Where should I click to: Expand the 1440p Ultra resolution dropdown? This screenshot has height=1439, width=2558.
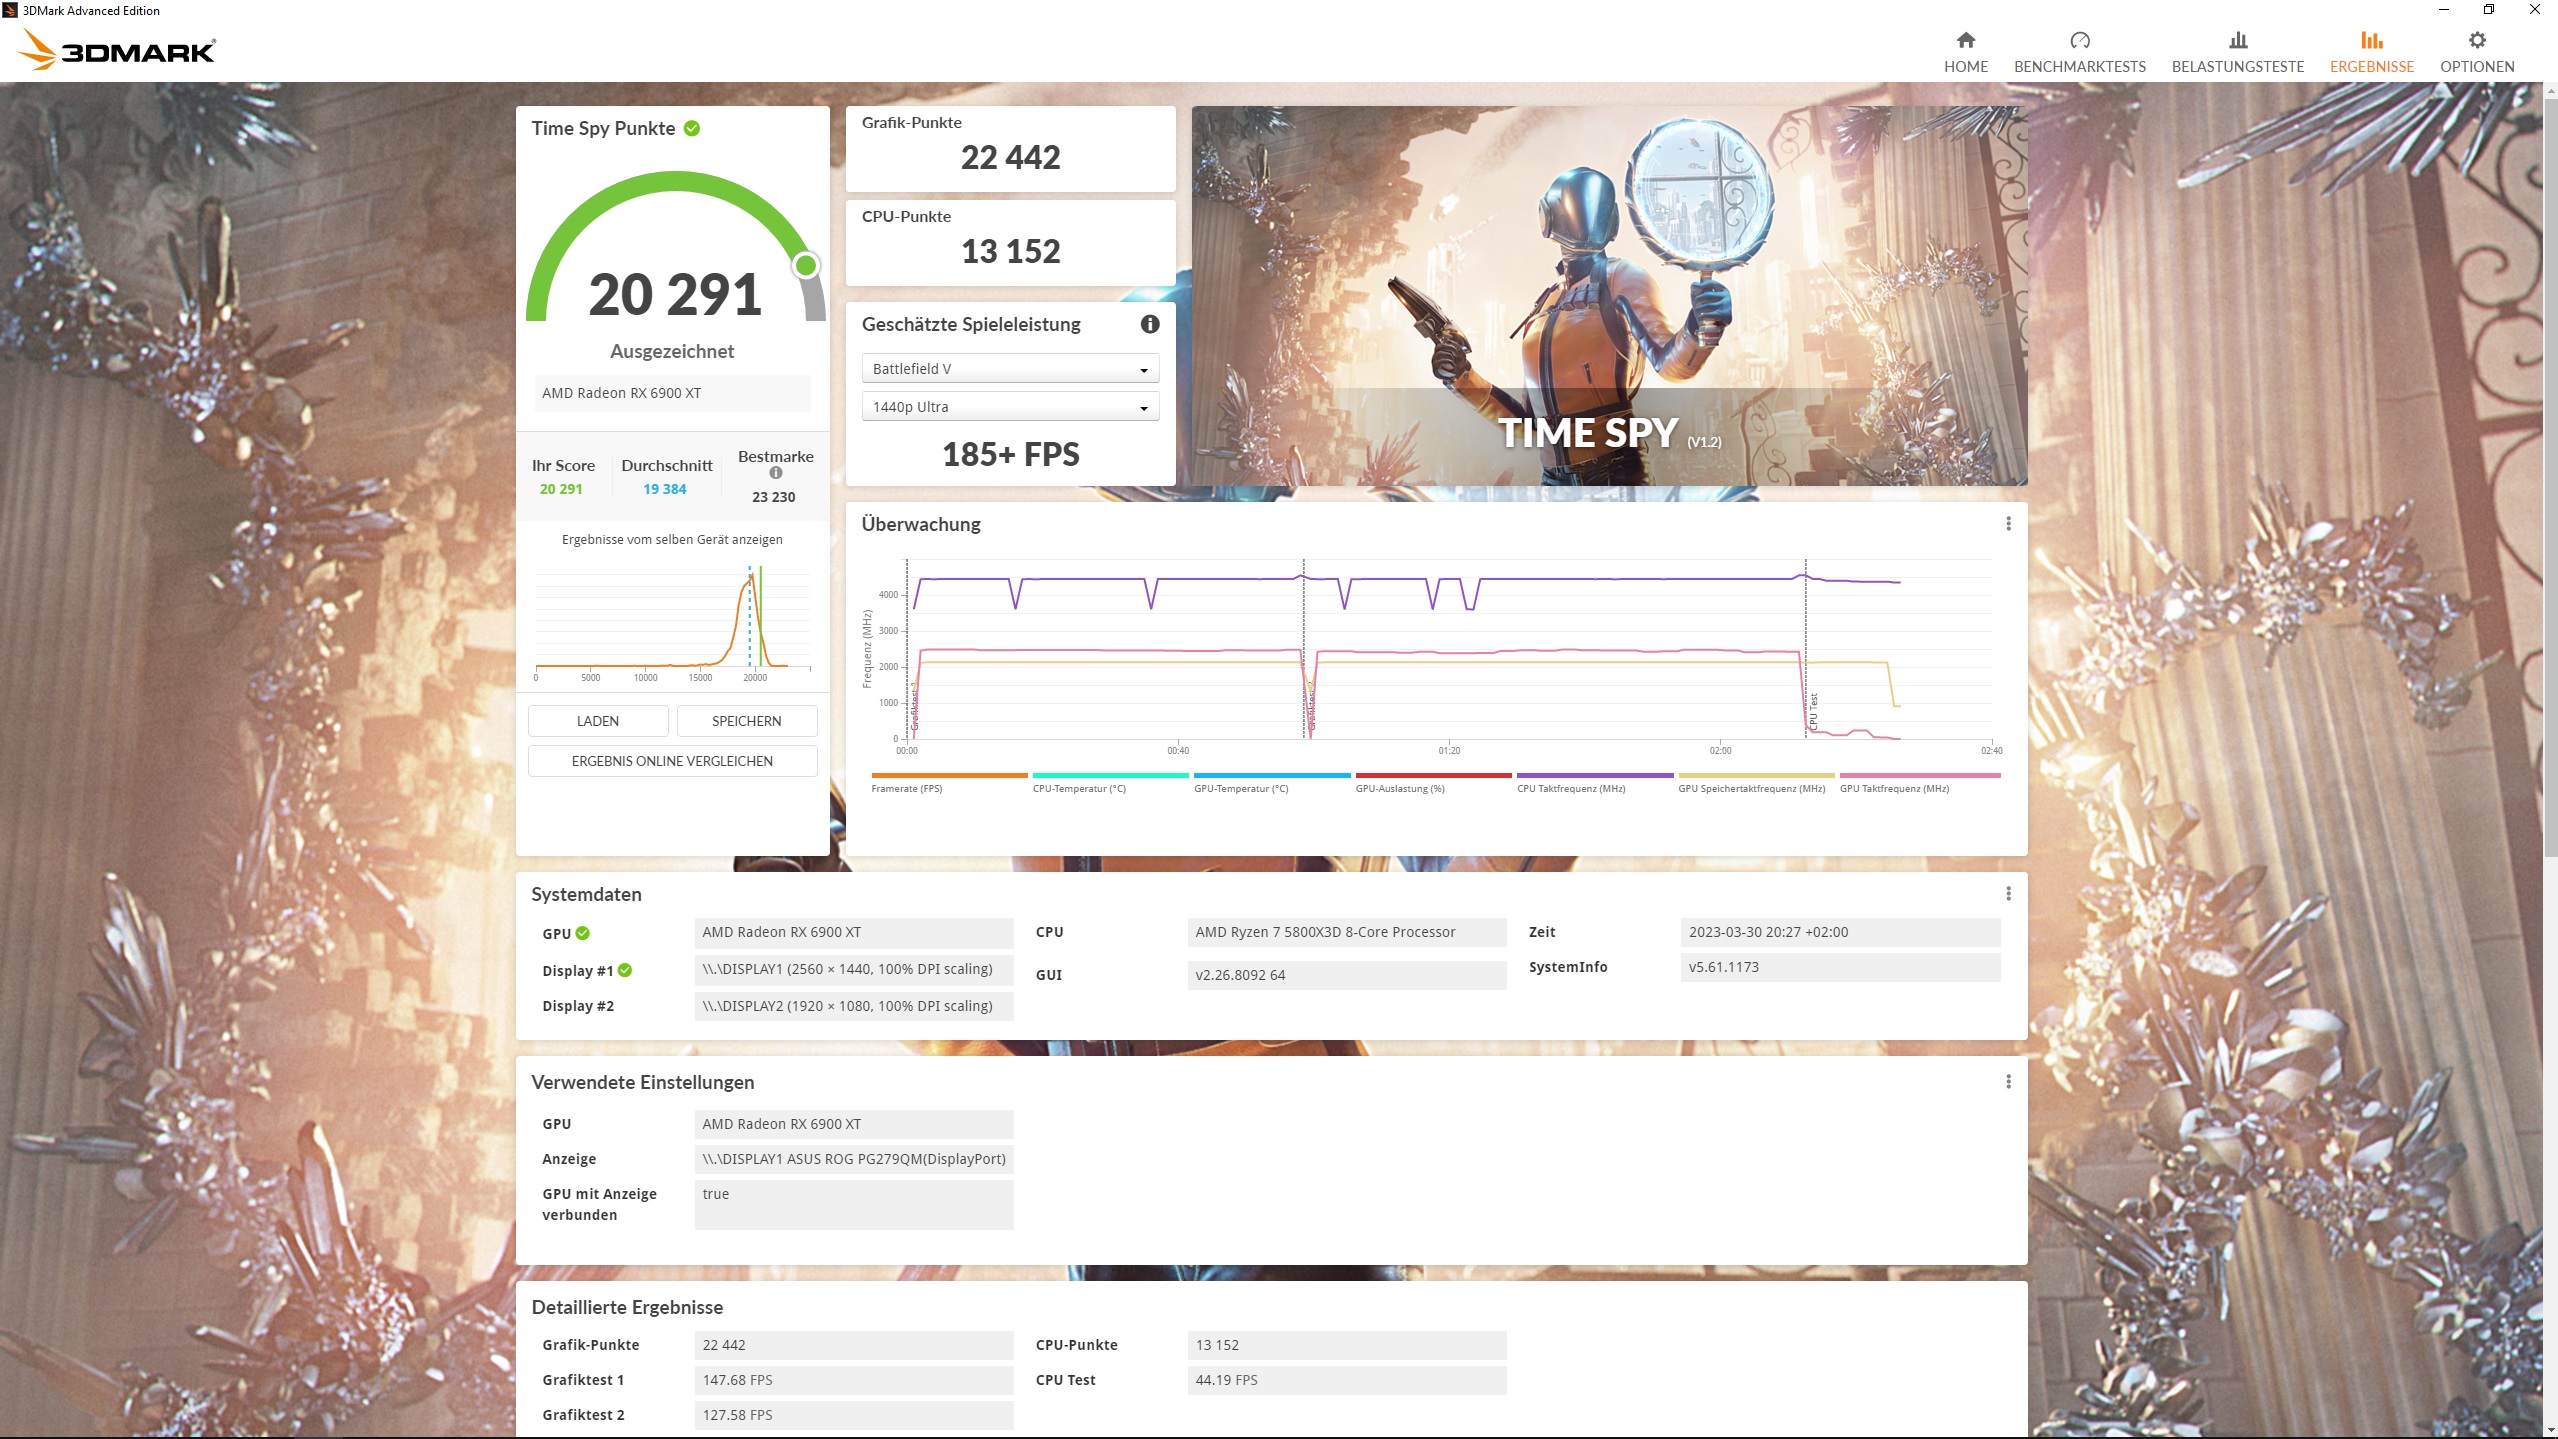1010,407
